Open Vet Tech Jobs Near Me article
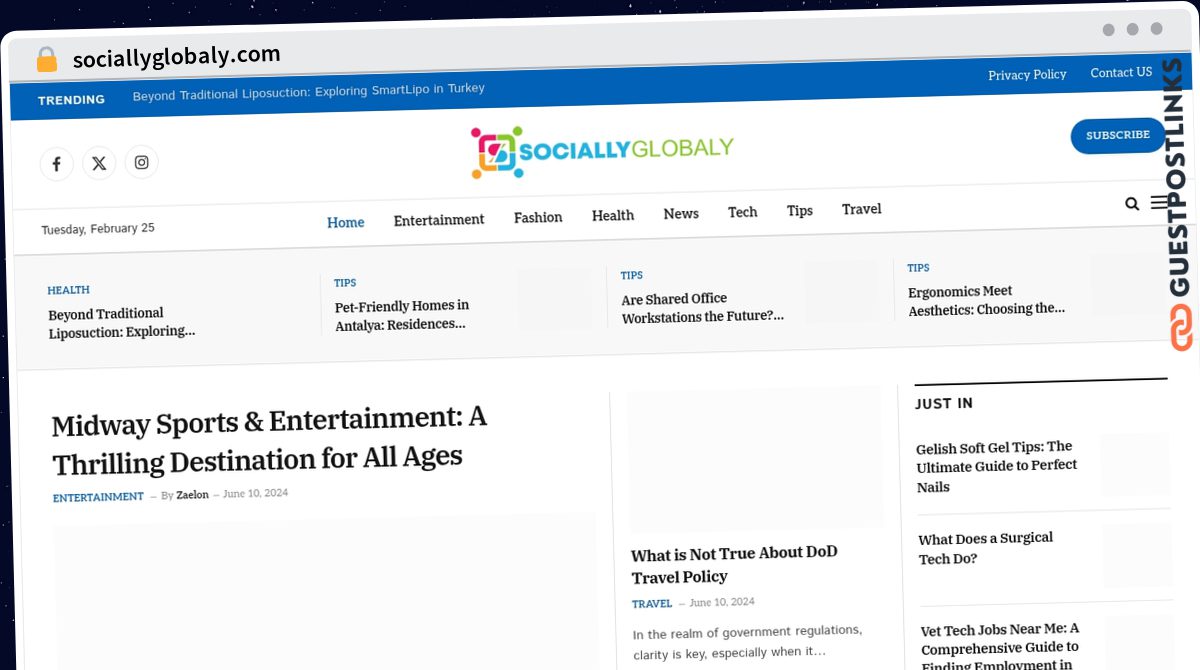Image resolution: width=1200 pixels, height=670 pixels. (x=1001, y=646)
